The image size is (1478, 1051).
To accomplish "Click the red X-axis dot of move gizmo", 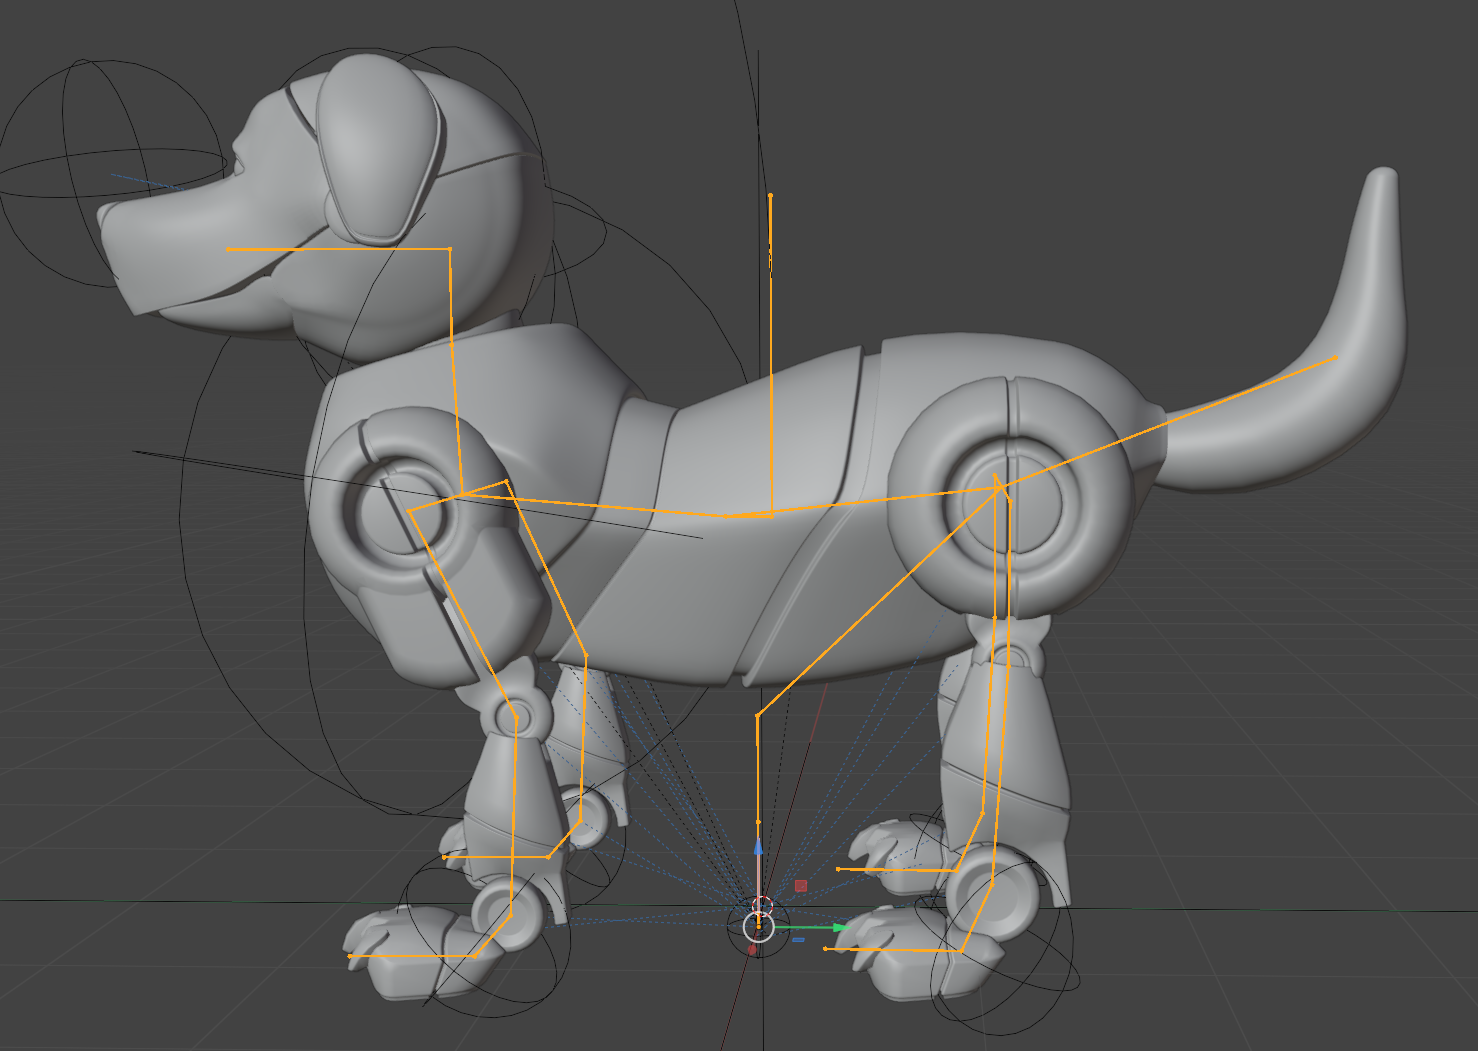I will click(x=752, y=950).
